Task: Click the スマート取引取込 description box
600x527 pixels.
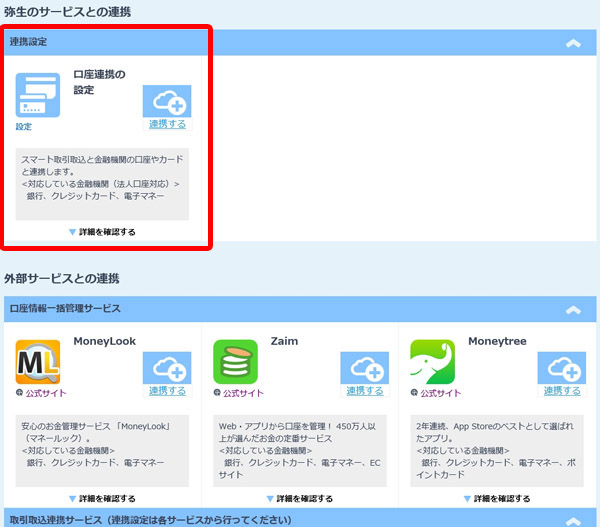Action: tap(102, 184)
